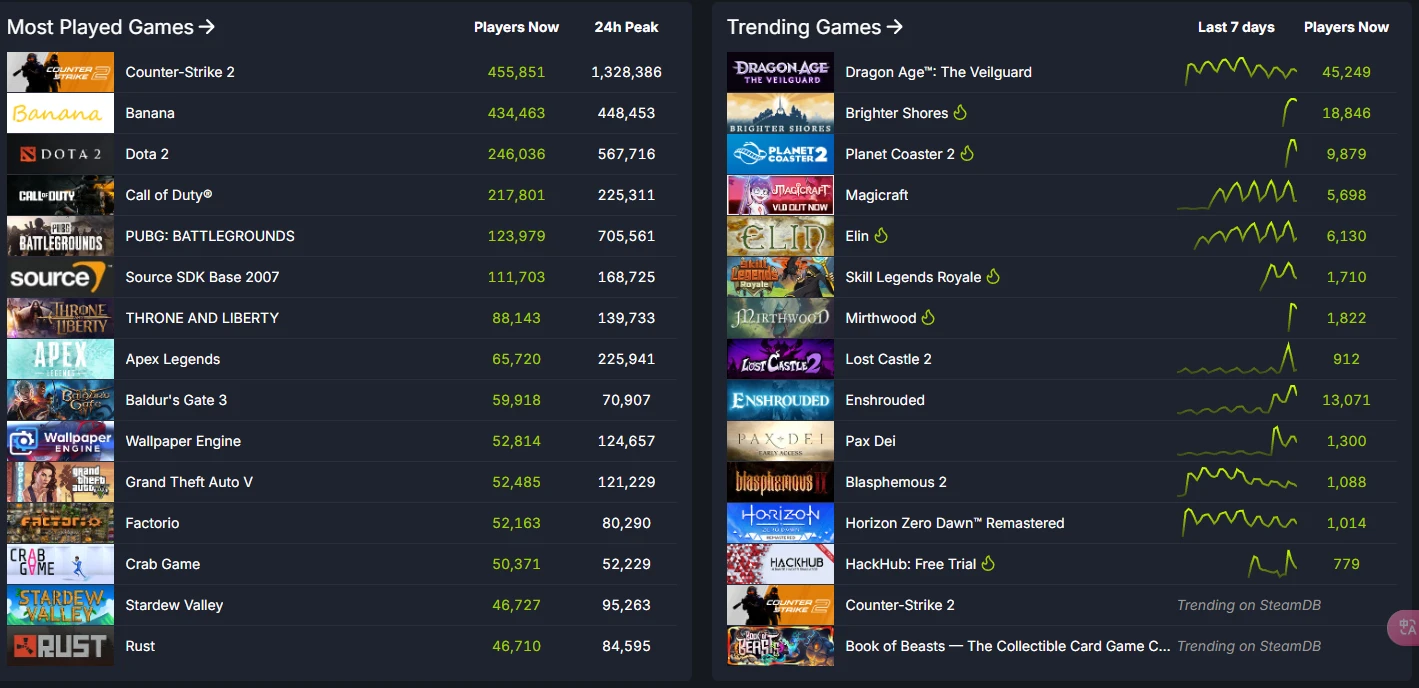Screen dimensions: 1419x688
Task: Open the Wallpaper Engine icon thumbnail
Action: pos(60,441)
